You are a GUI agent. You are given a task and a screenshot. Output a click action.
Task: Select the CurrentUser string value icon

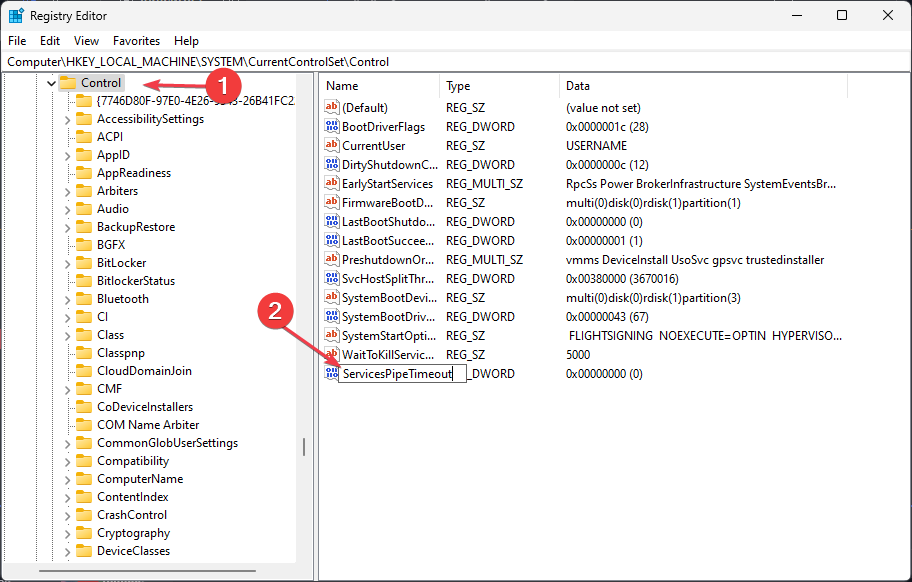pyautogui.click(x=332, y=146)
